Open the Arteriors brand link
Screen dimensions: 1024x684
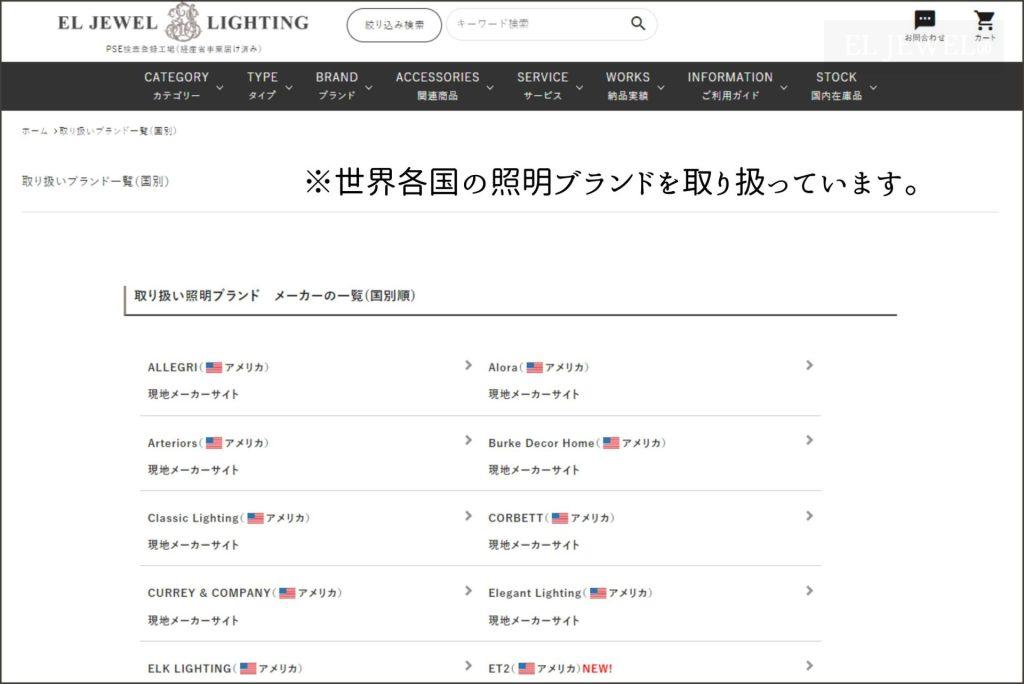click(173, 443)
